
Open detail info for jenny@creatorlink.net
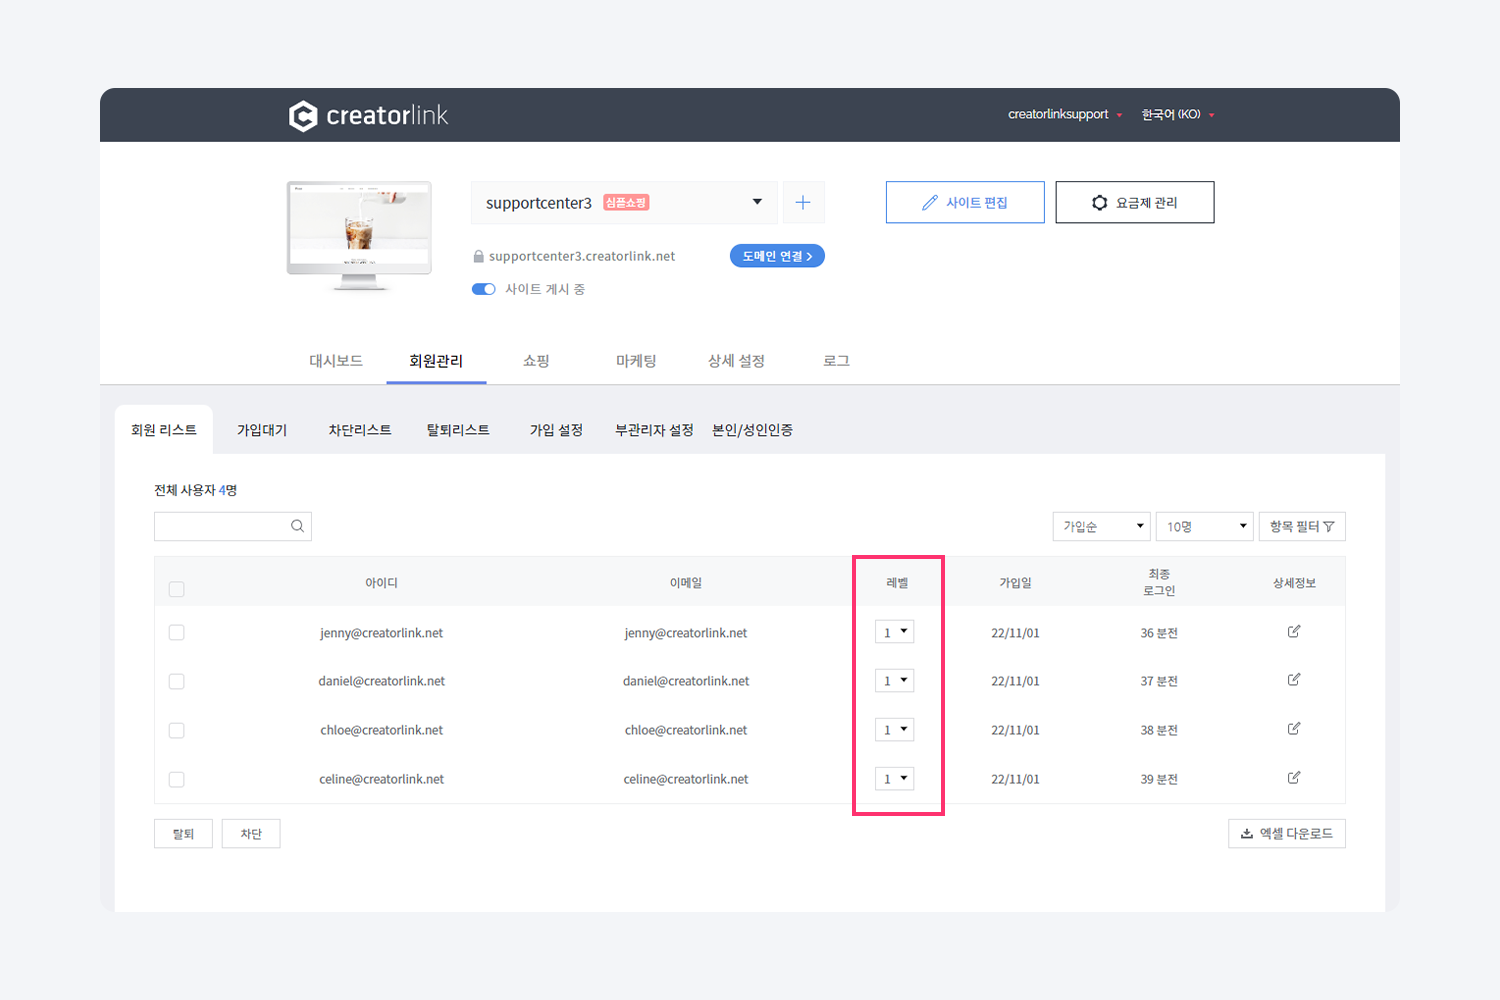pos(1294,632)
